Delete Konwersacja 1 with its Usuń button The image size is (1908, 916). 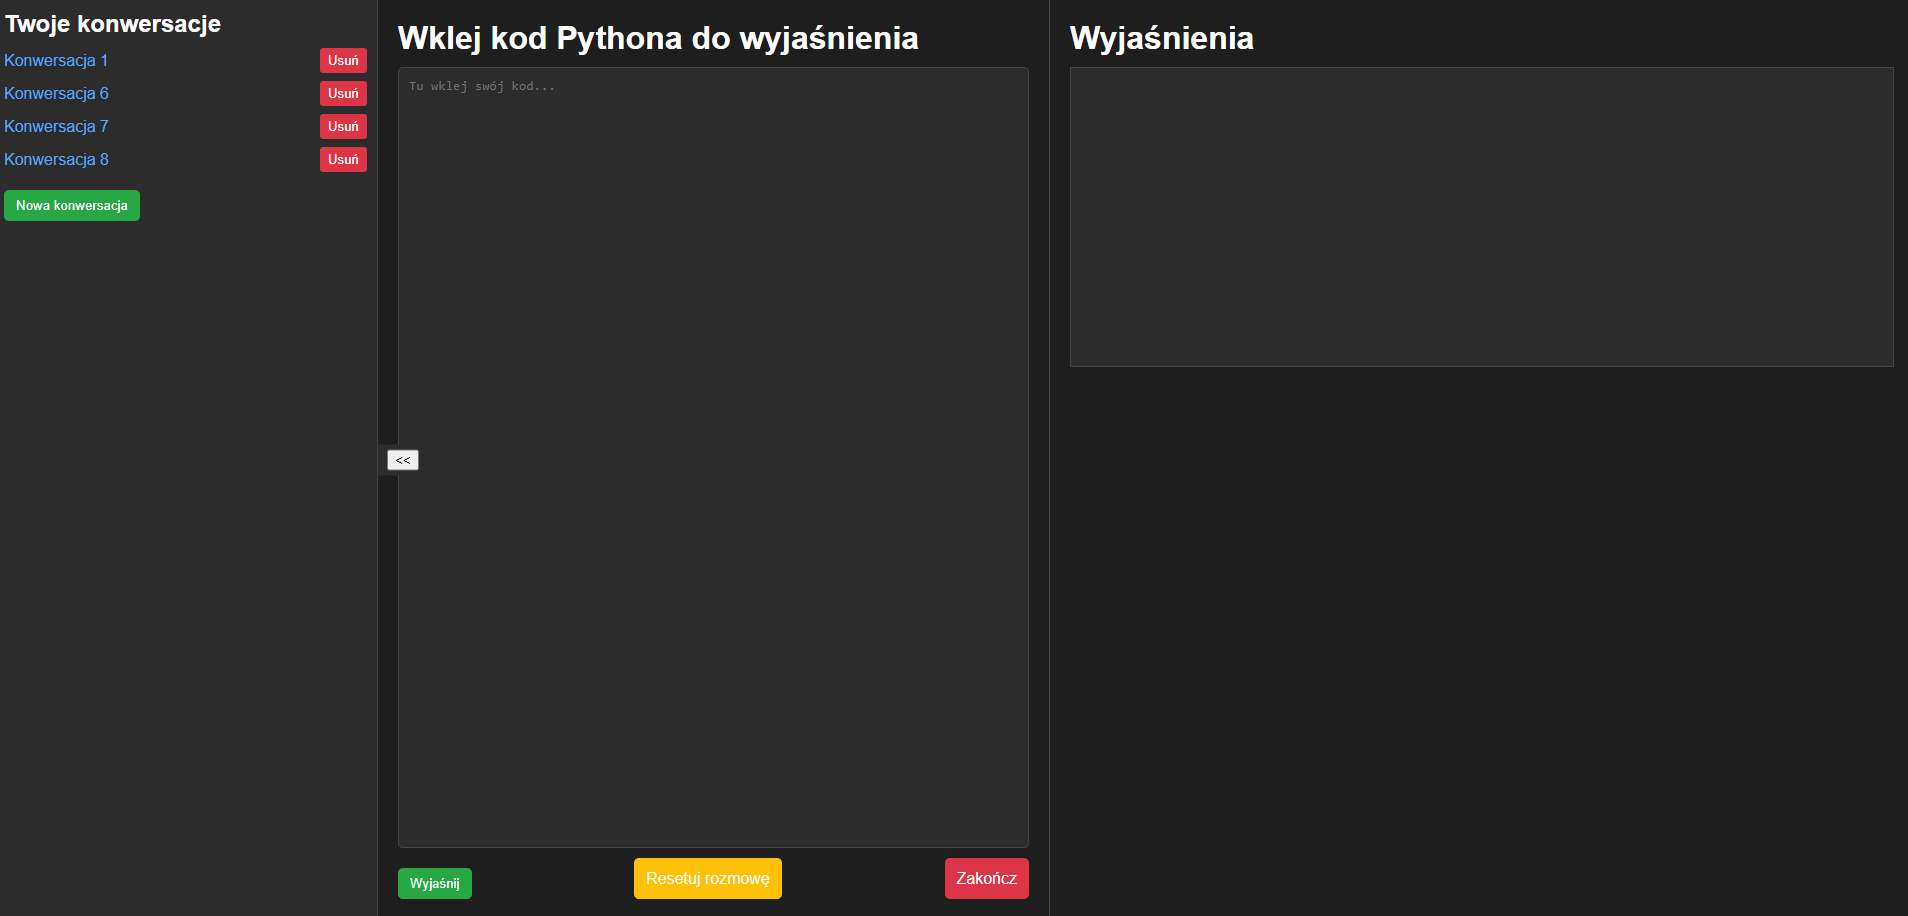click(x=343, y=60)
